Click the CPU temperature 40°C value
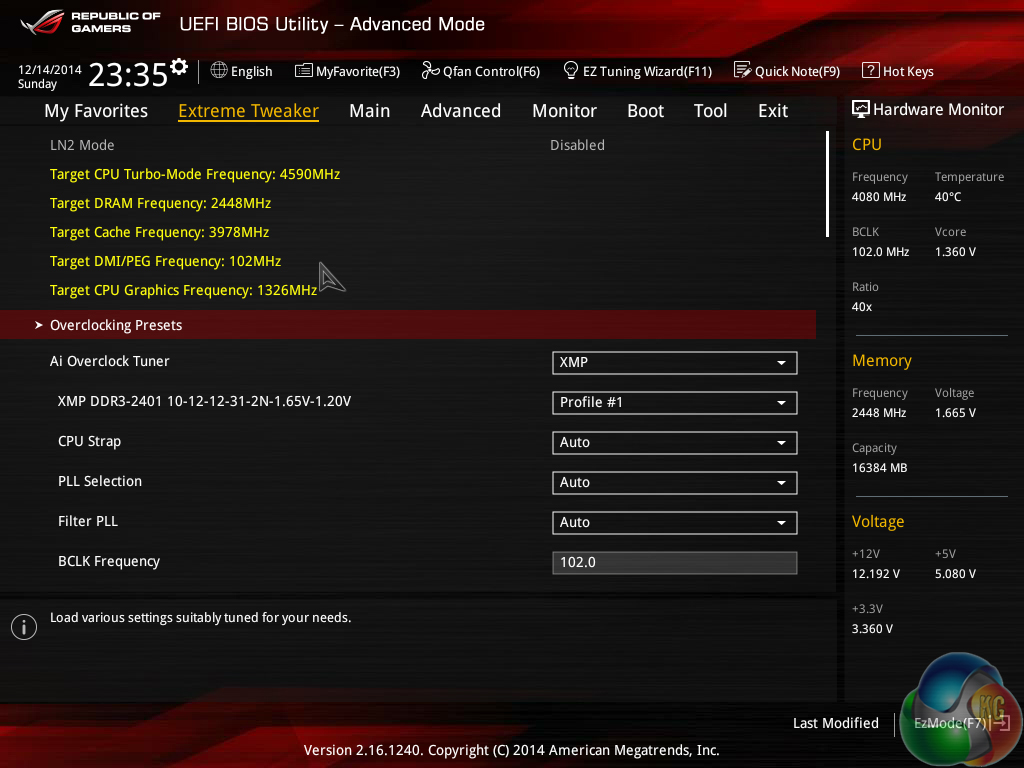1024x768 pixels. point(948,197)
